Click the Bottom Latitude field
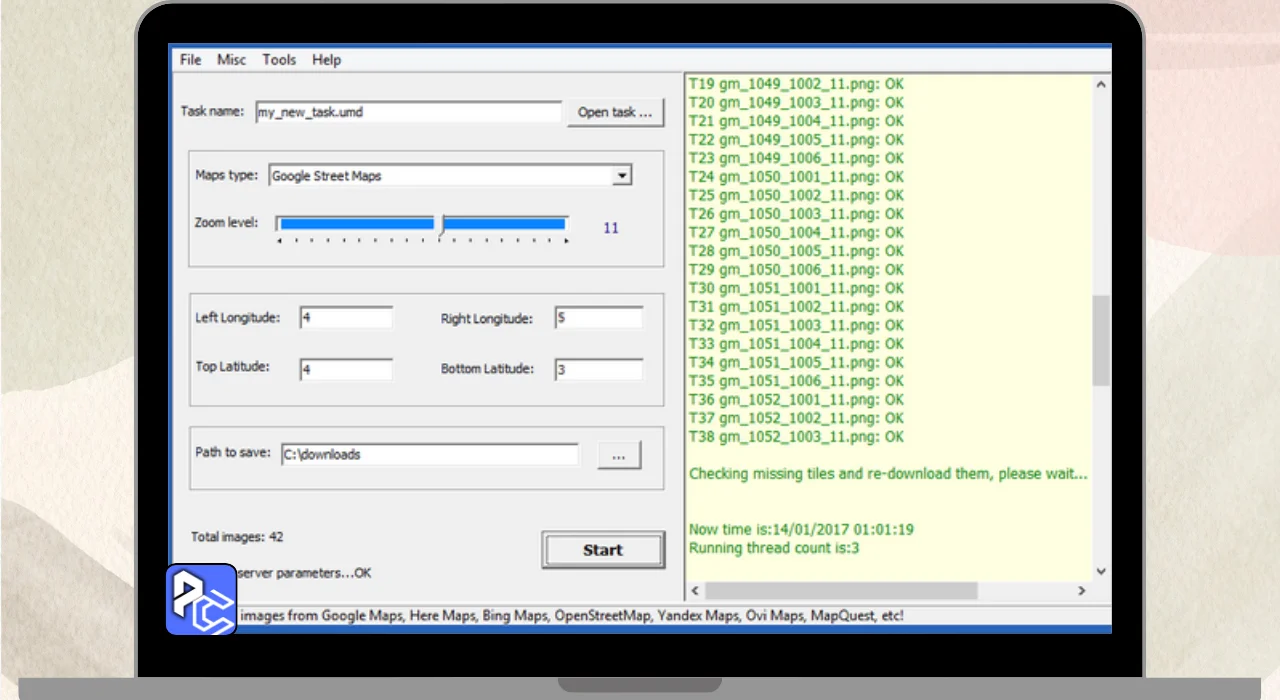 click(x=598, y=369)
